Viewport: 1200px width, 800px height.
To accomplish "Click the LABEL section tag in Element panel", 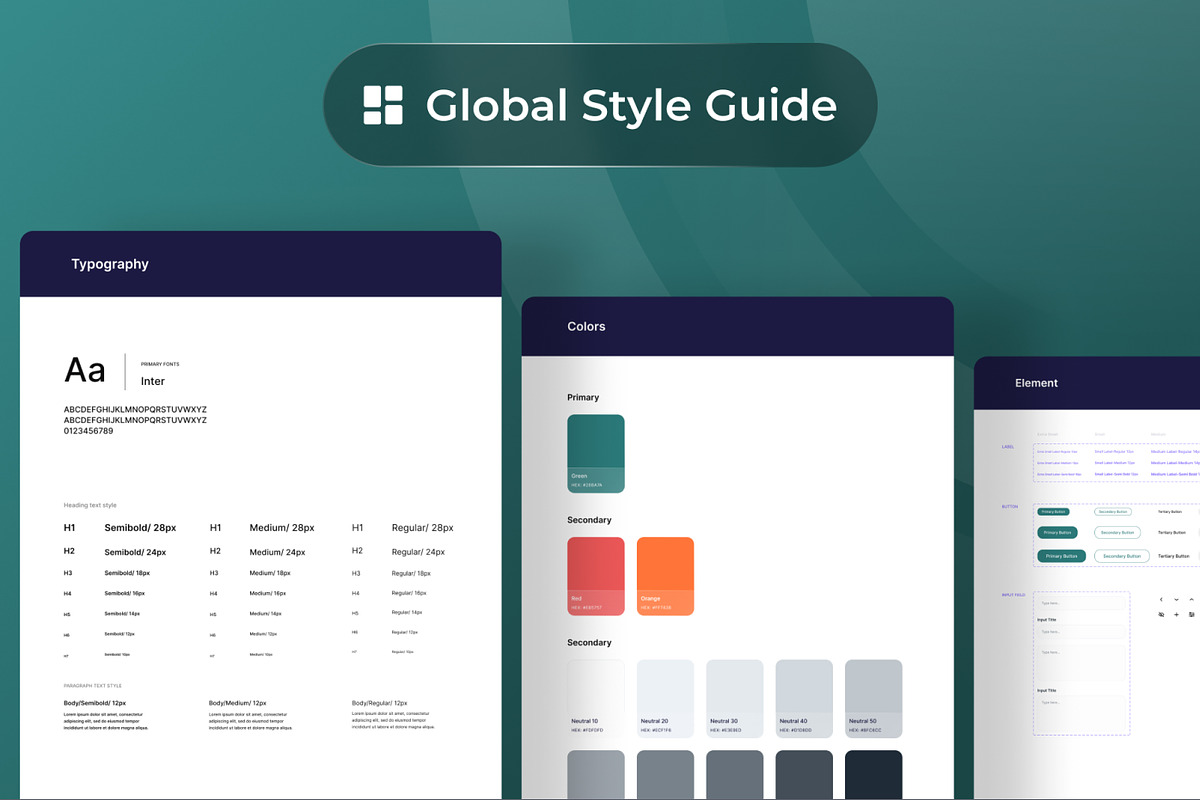I will pos(1008,447).
